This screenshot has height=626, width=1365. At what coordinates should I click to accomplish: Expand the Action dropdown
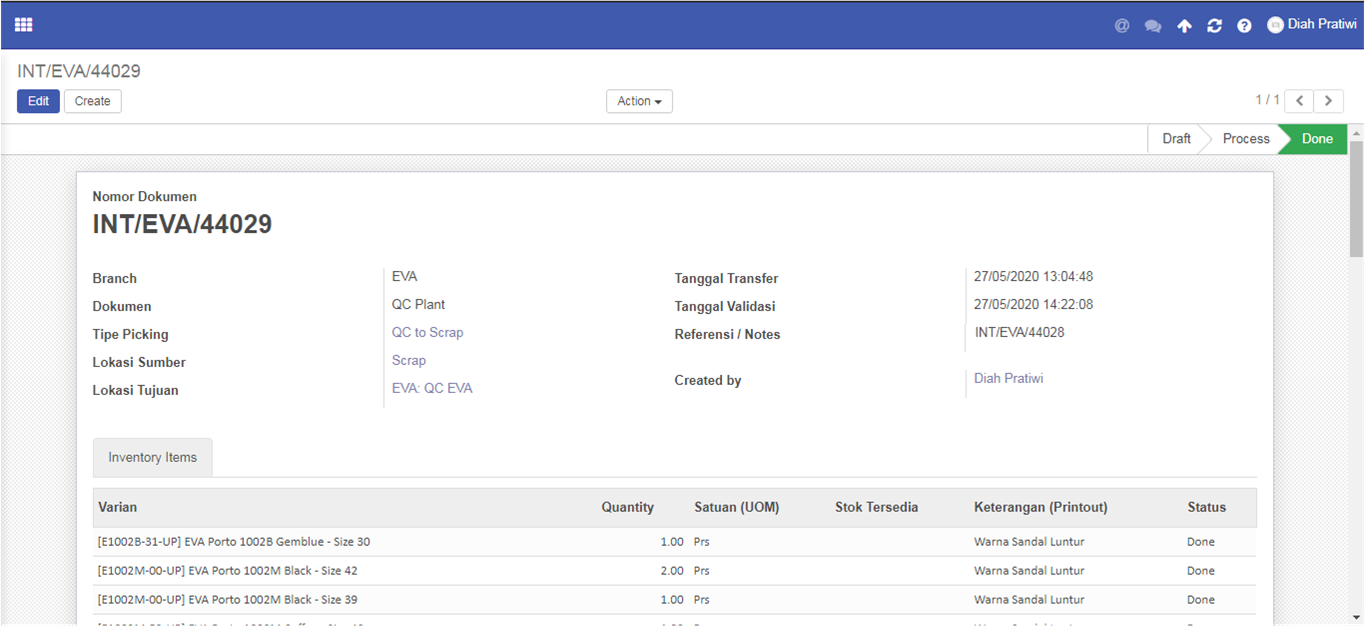click(639, 101)
